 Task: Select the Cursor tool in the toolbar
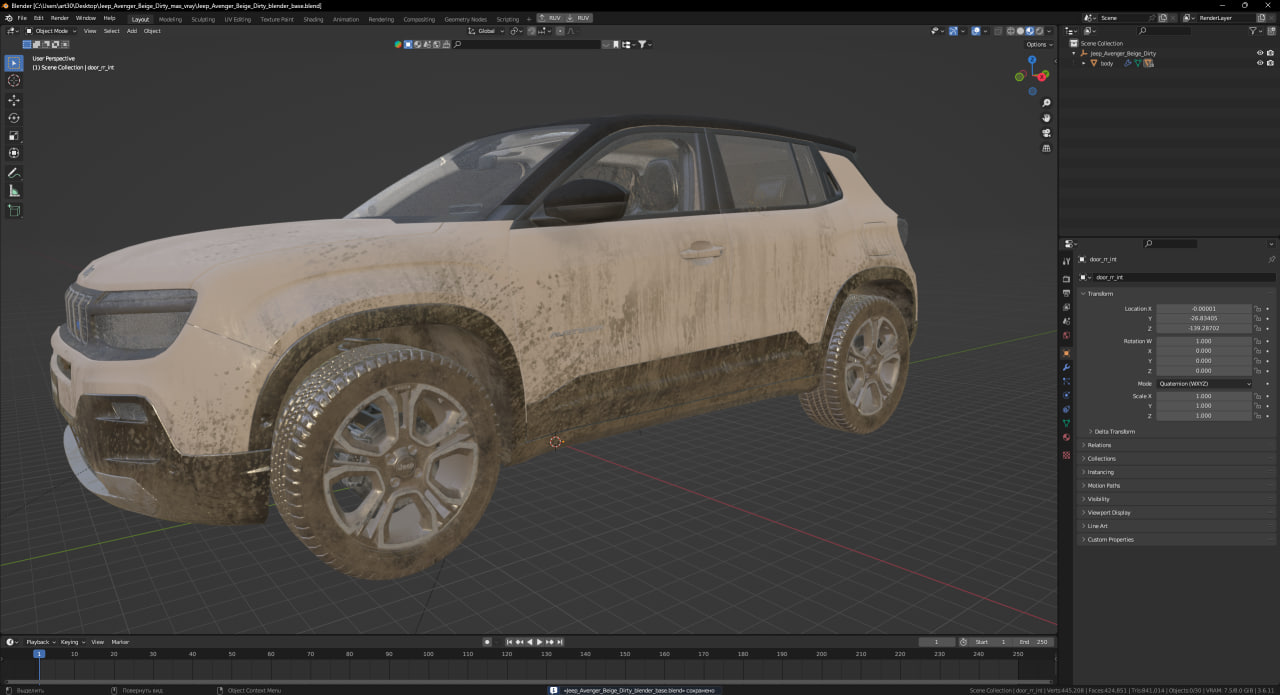coord(14,80)
